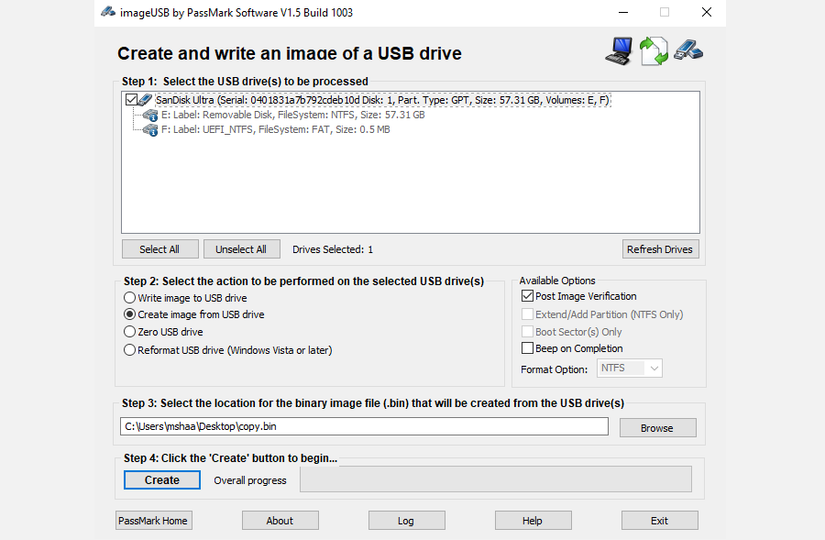Open PassMark Home link button
The height and width of the screenshot is (540, 825).
click(153, 521)
